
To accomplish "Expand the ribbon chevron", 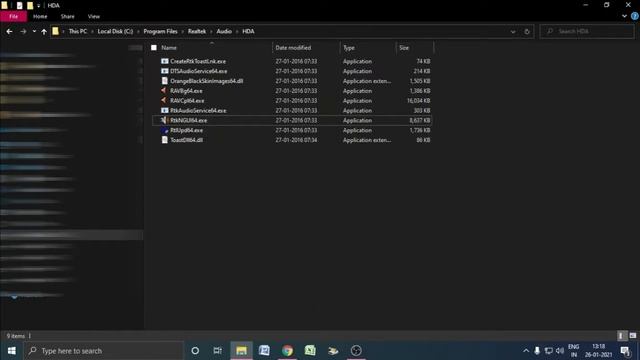I will click(624, 16).
